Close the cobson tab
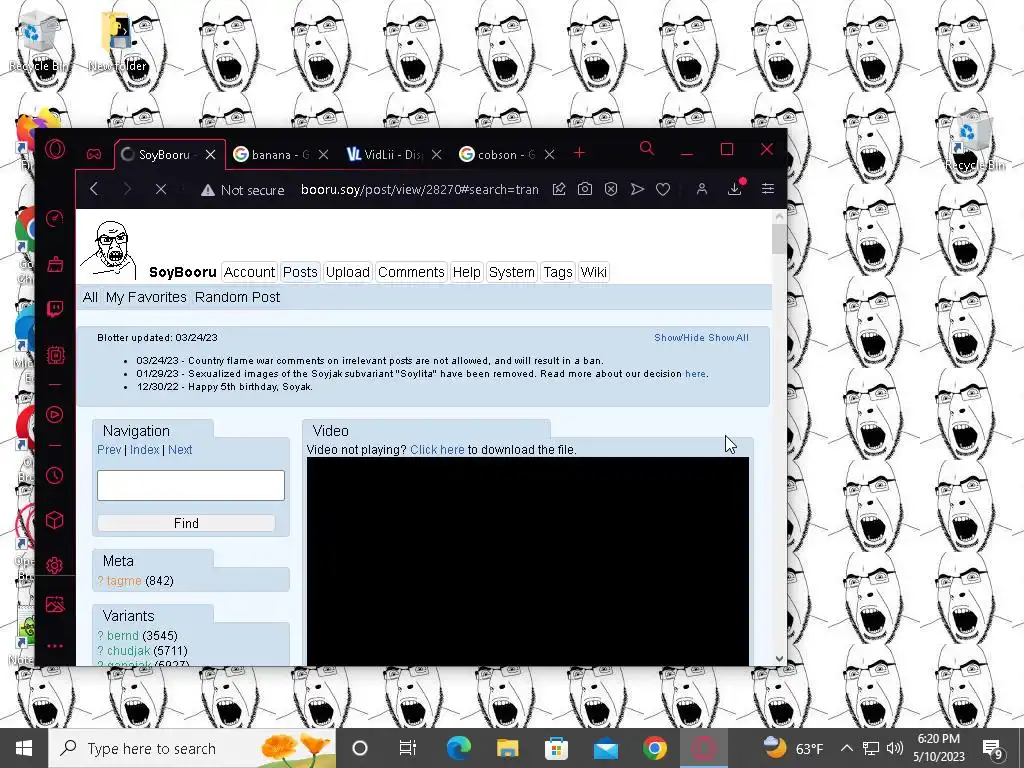 tap(549, 155)
